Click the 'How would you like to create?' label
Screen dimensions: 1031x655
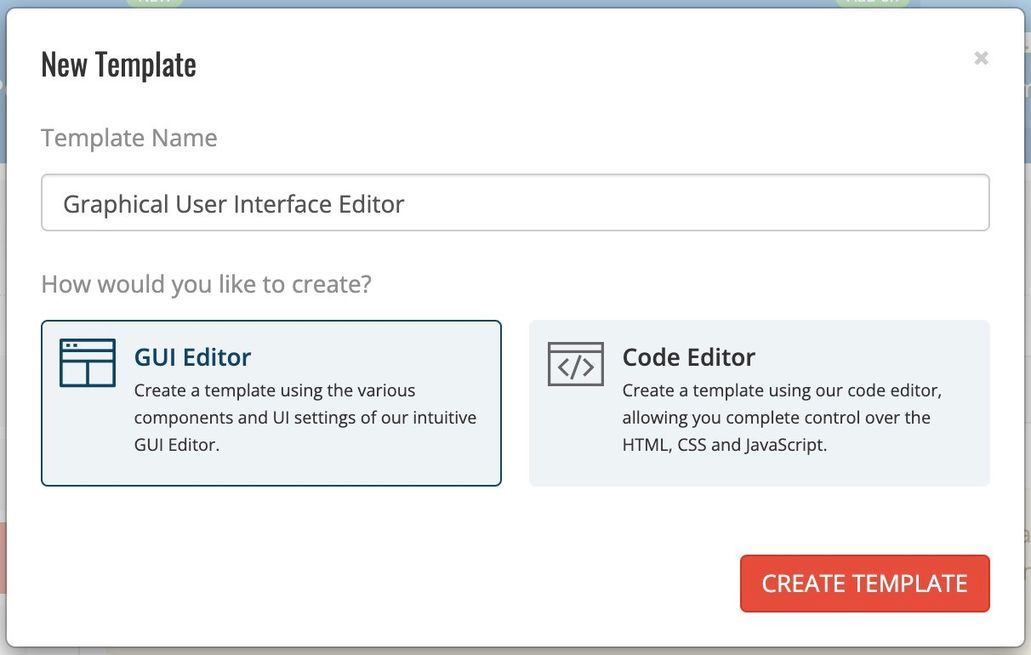pyautogui.click(x=206, y=285)
